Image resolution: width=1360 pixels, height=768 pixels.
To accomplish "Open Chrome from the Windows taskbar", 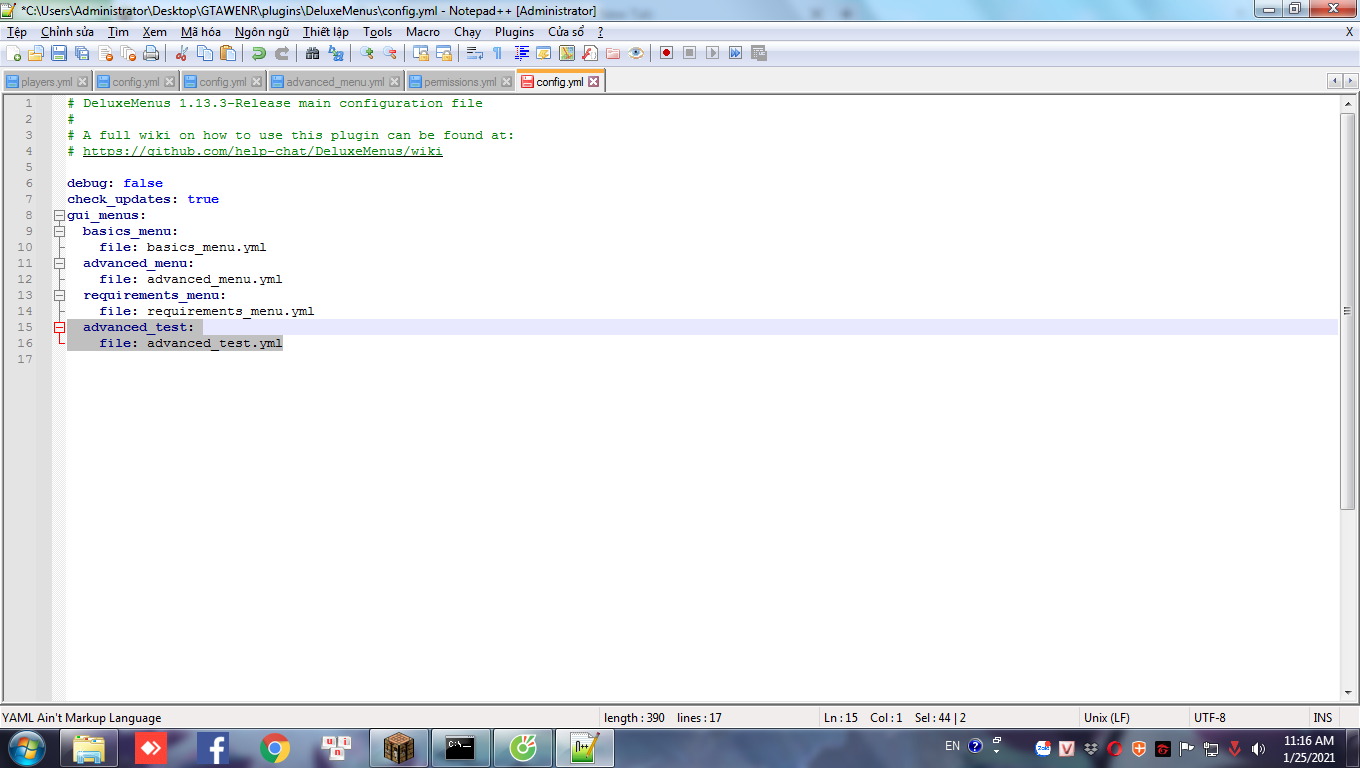I will (275, 747).
